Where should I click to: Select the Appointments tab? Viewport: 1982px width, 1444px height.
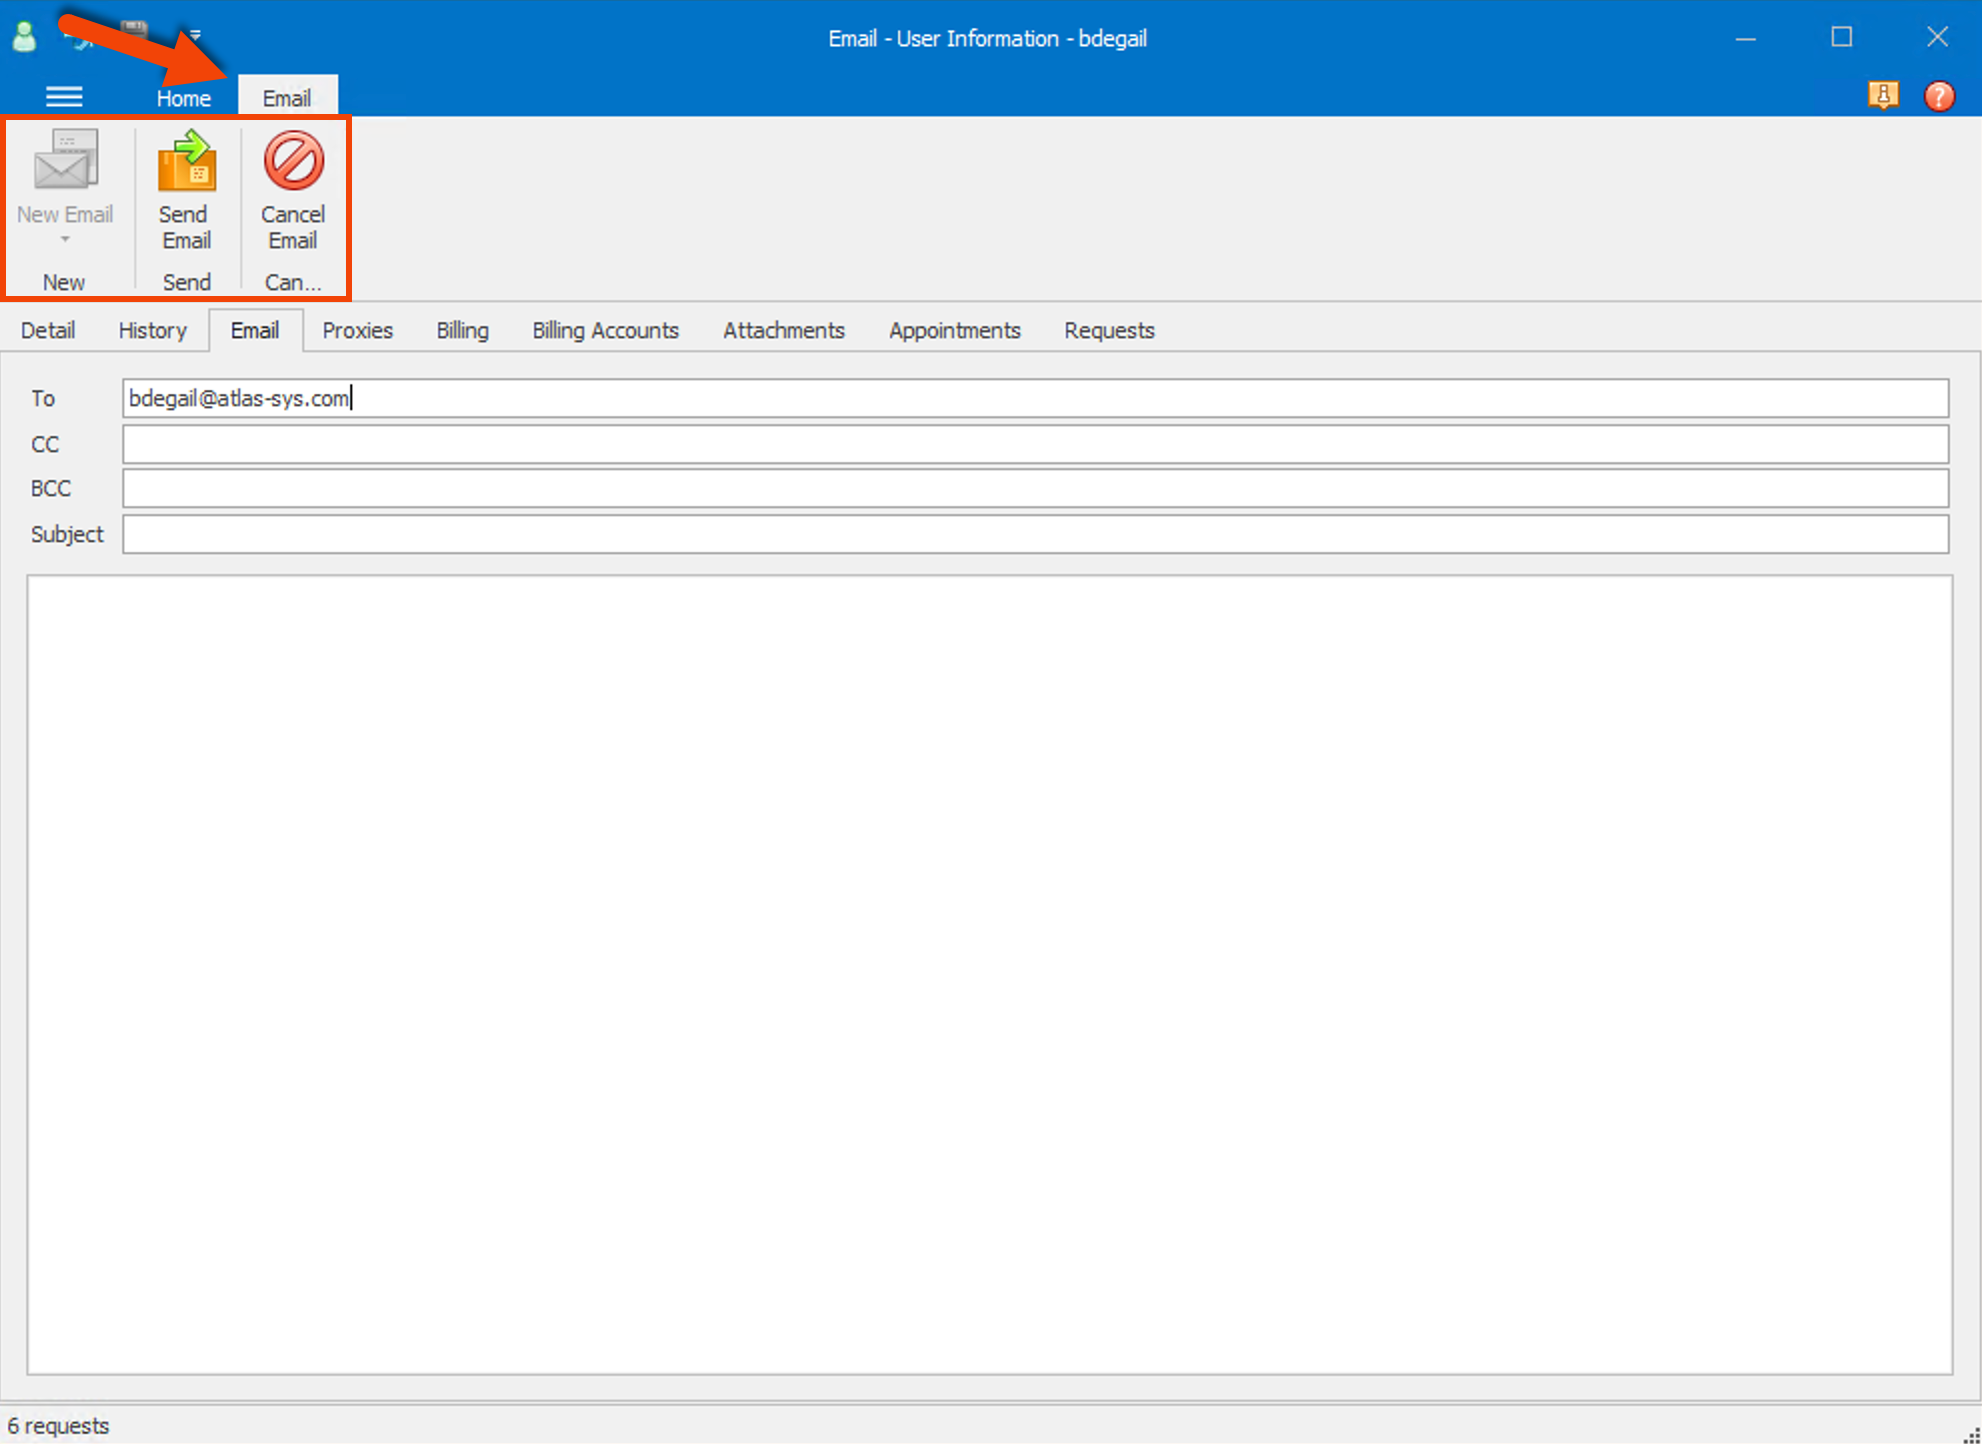954,330
